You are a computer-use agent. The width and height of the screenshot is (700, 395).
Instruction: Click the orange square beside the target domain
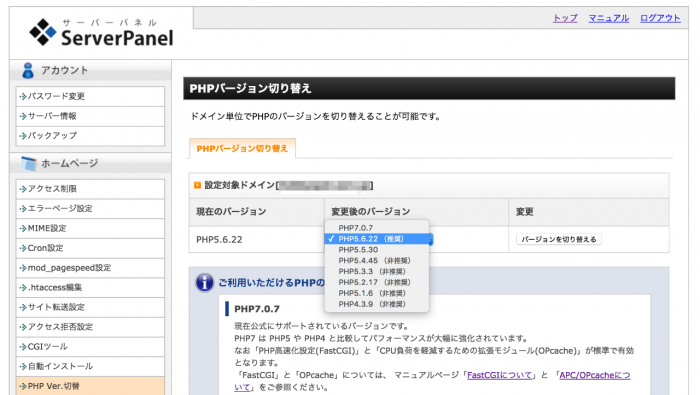pyautogui.click(x=197, y=185)
